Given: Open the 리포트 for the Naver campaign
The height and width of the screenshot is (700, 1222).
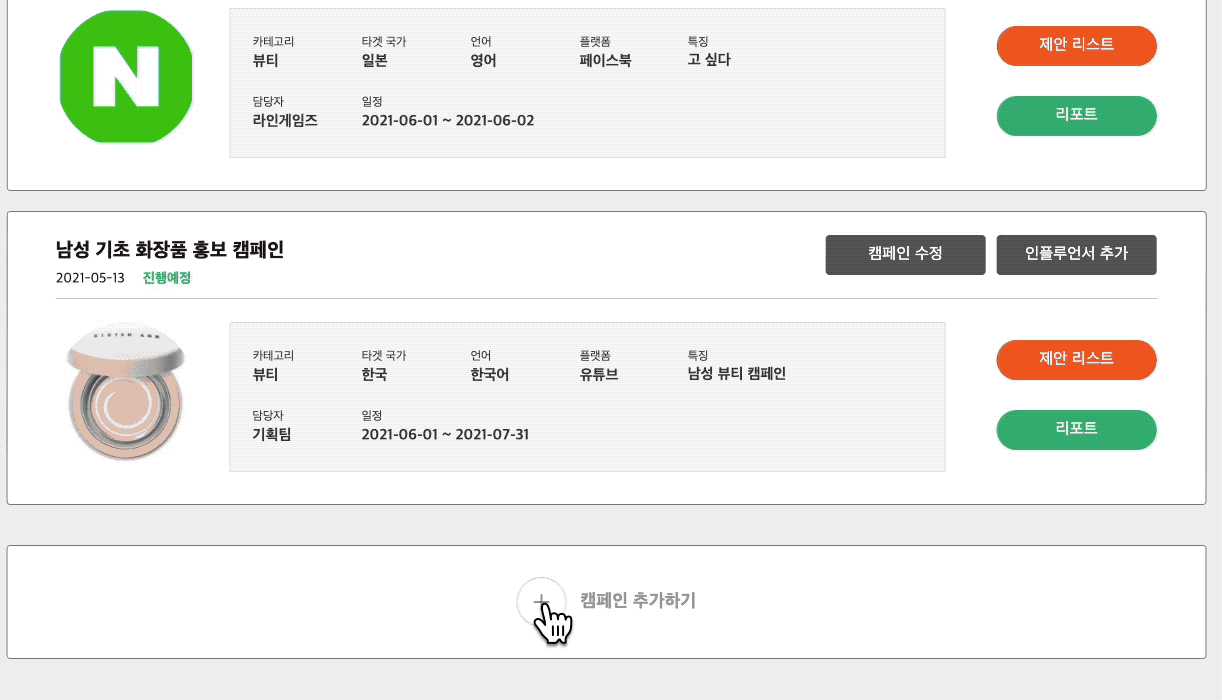Looking at the screenshot, I should tap(1076, 116).
